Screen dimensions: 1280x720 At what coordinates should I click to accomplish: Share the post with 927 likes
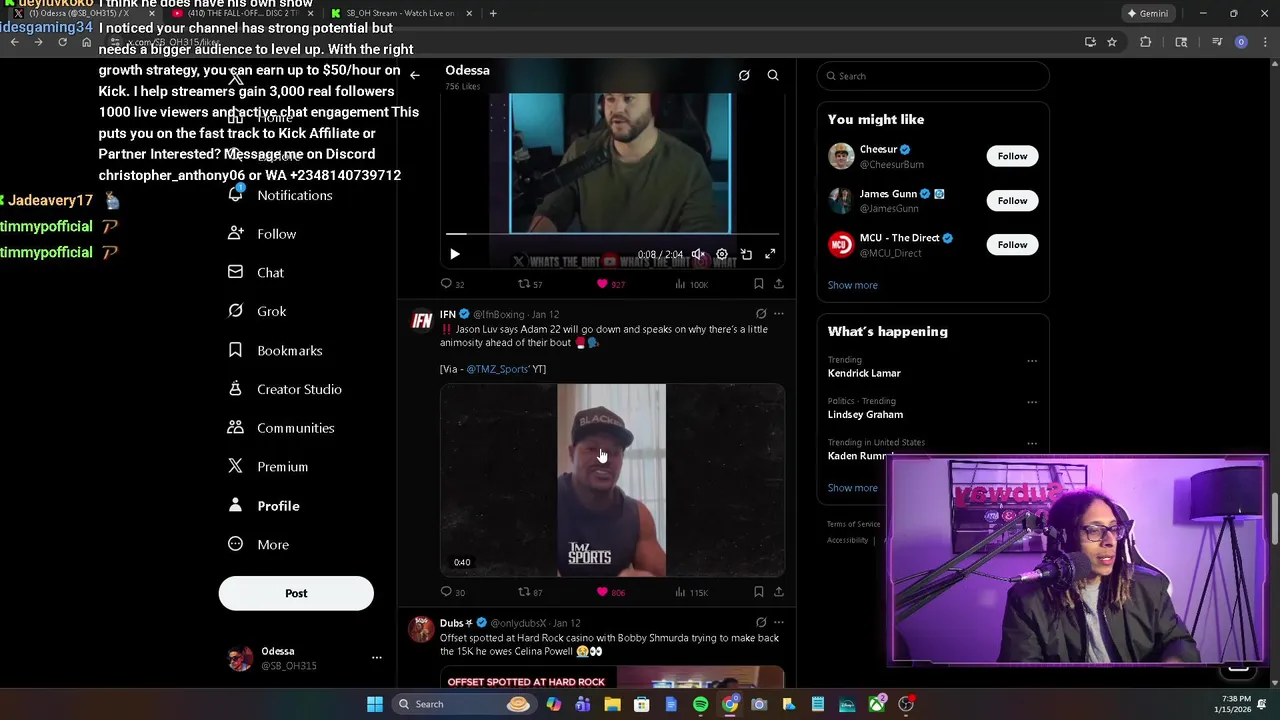(x=779, y=284)
